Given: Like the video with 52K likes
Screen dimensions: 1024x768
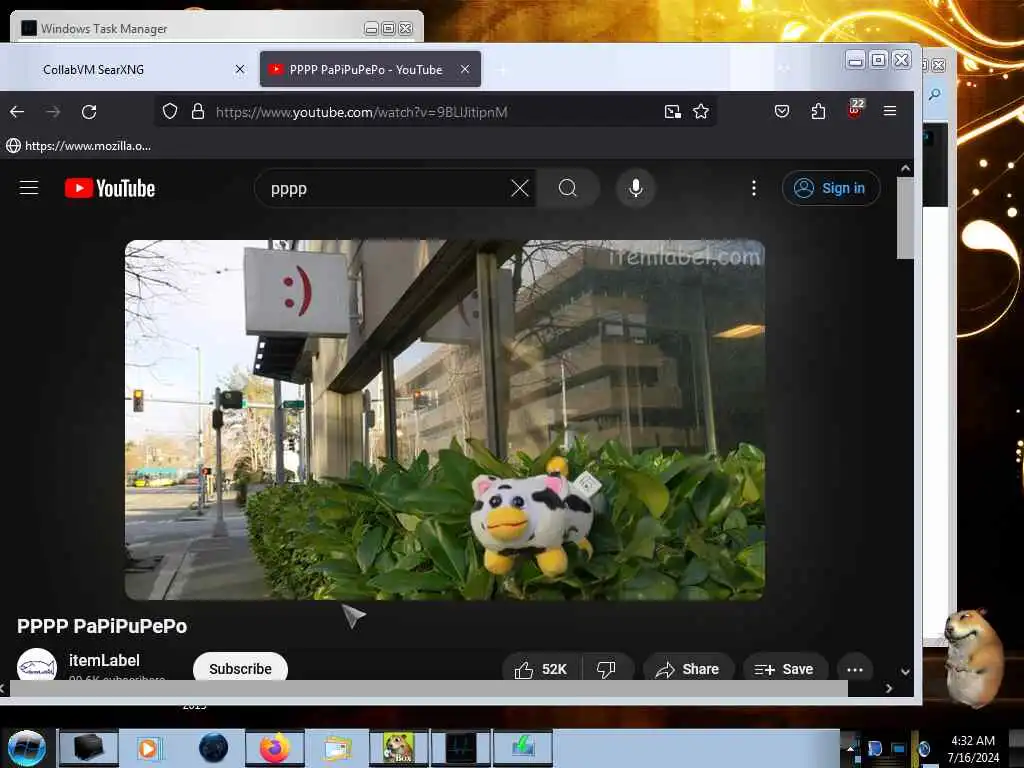Looking at the screenshot, I should pyautogui.click(x=541, y=669).
